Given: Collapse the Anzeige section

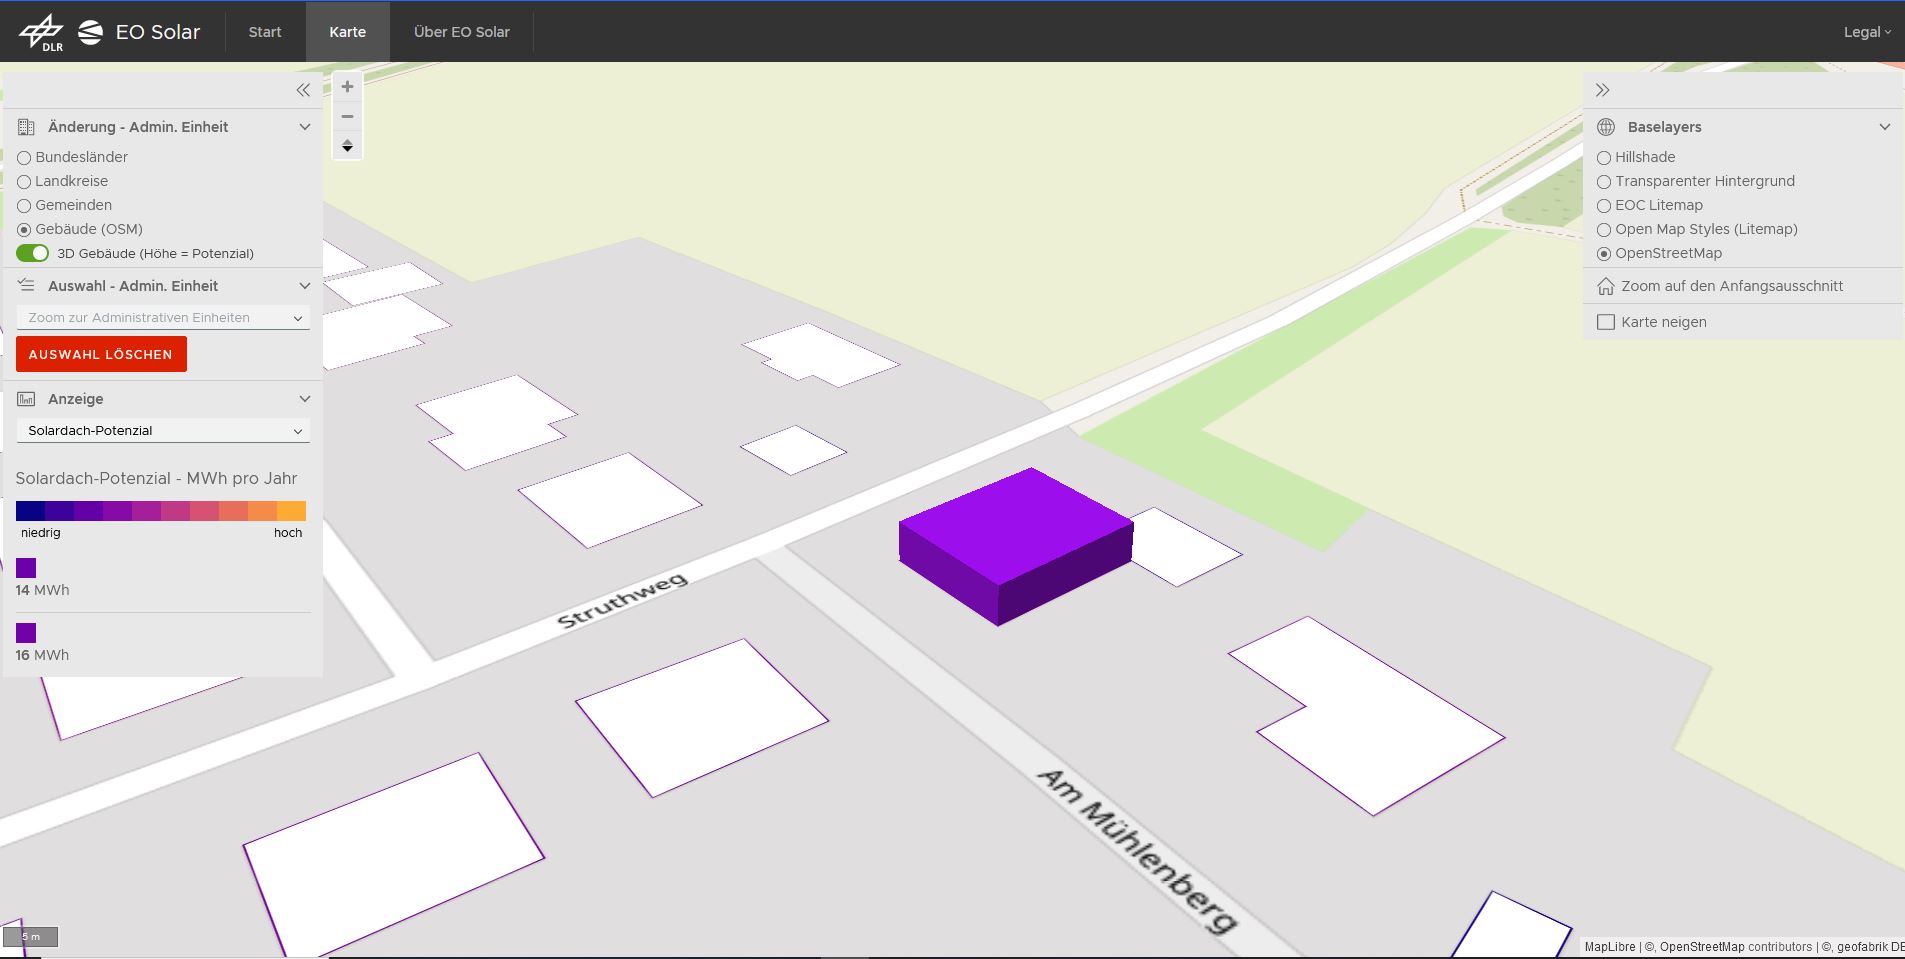Looking at the screenshot, I should (305, 399).
